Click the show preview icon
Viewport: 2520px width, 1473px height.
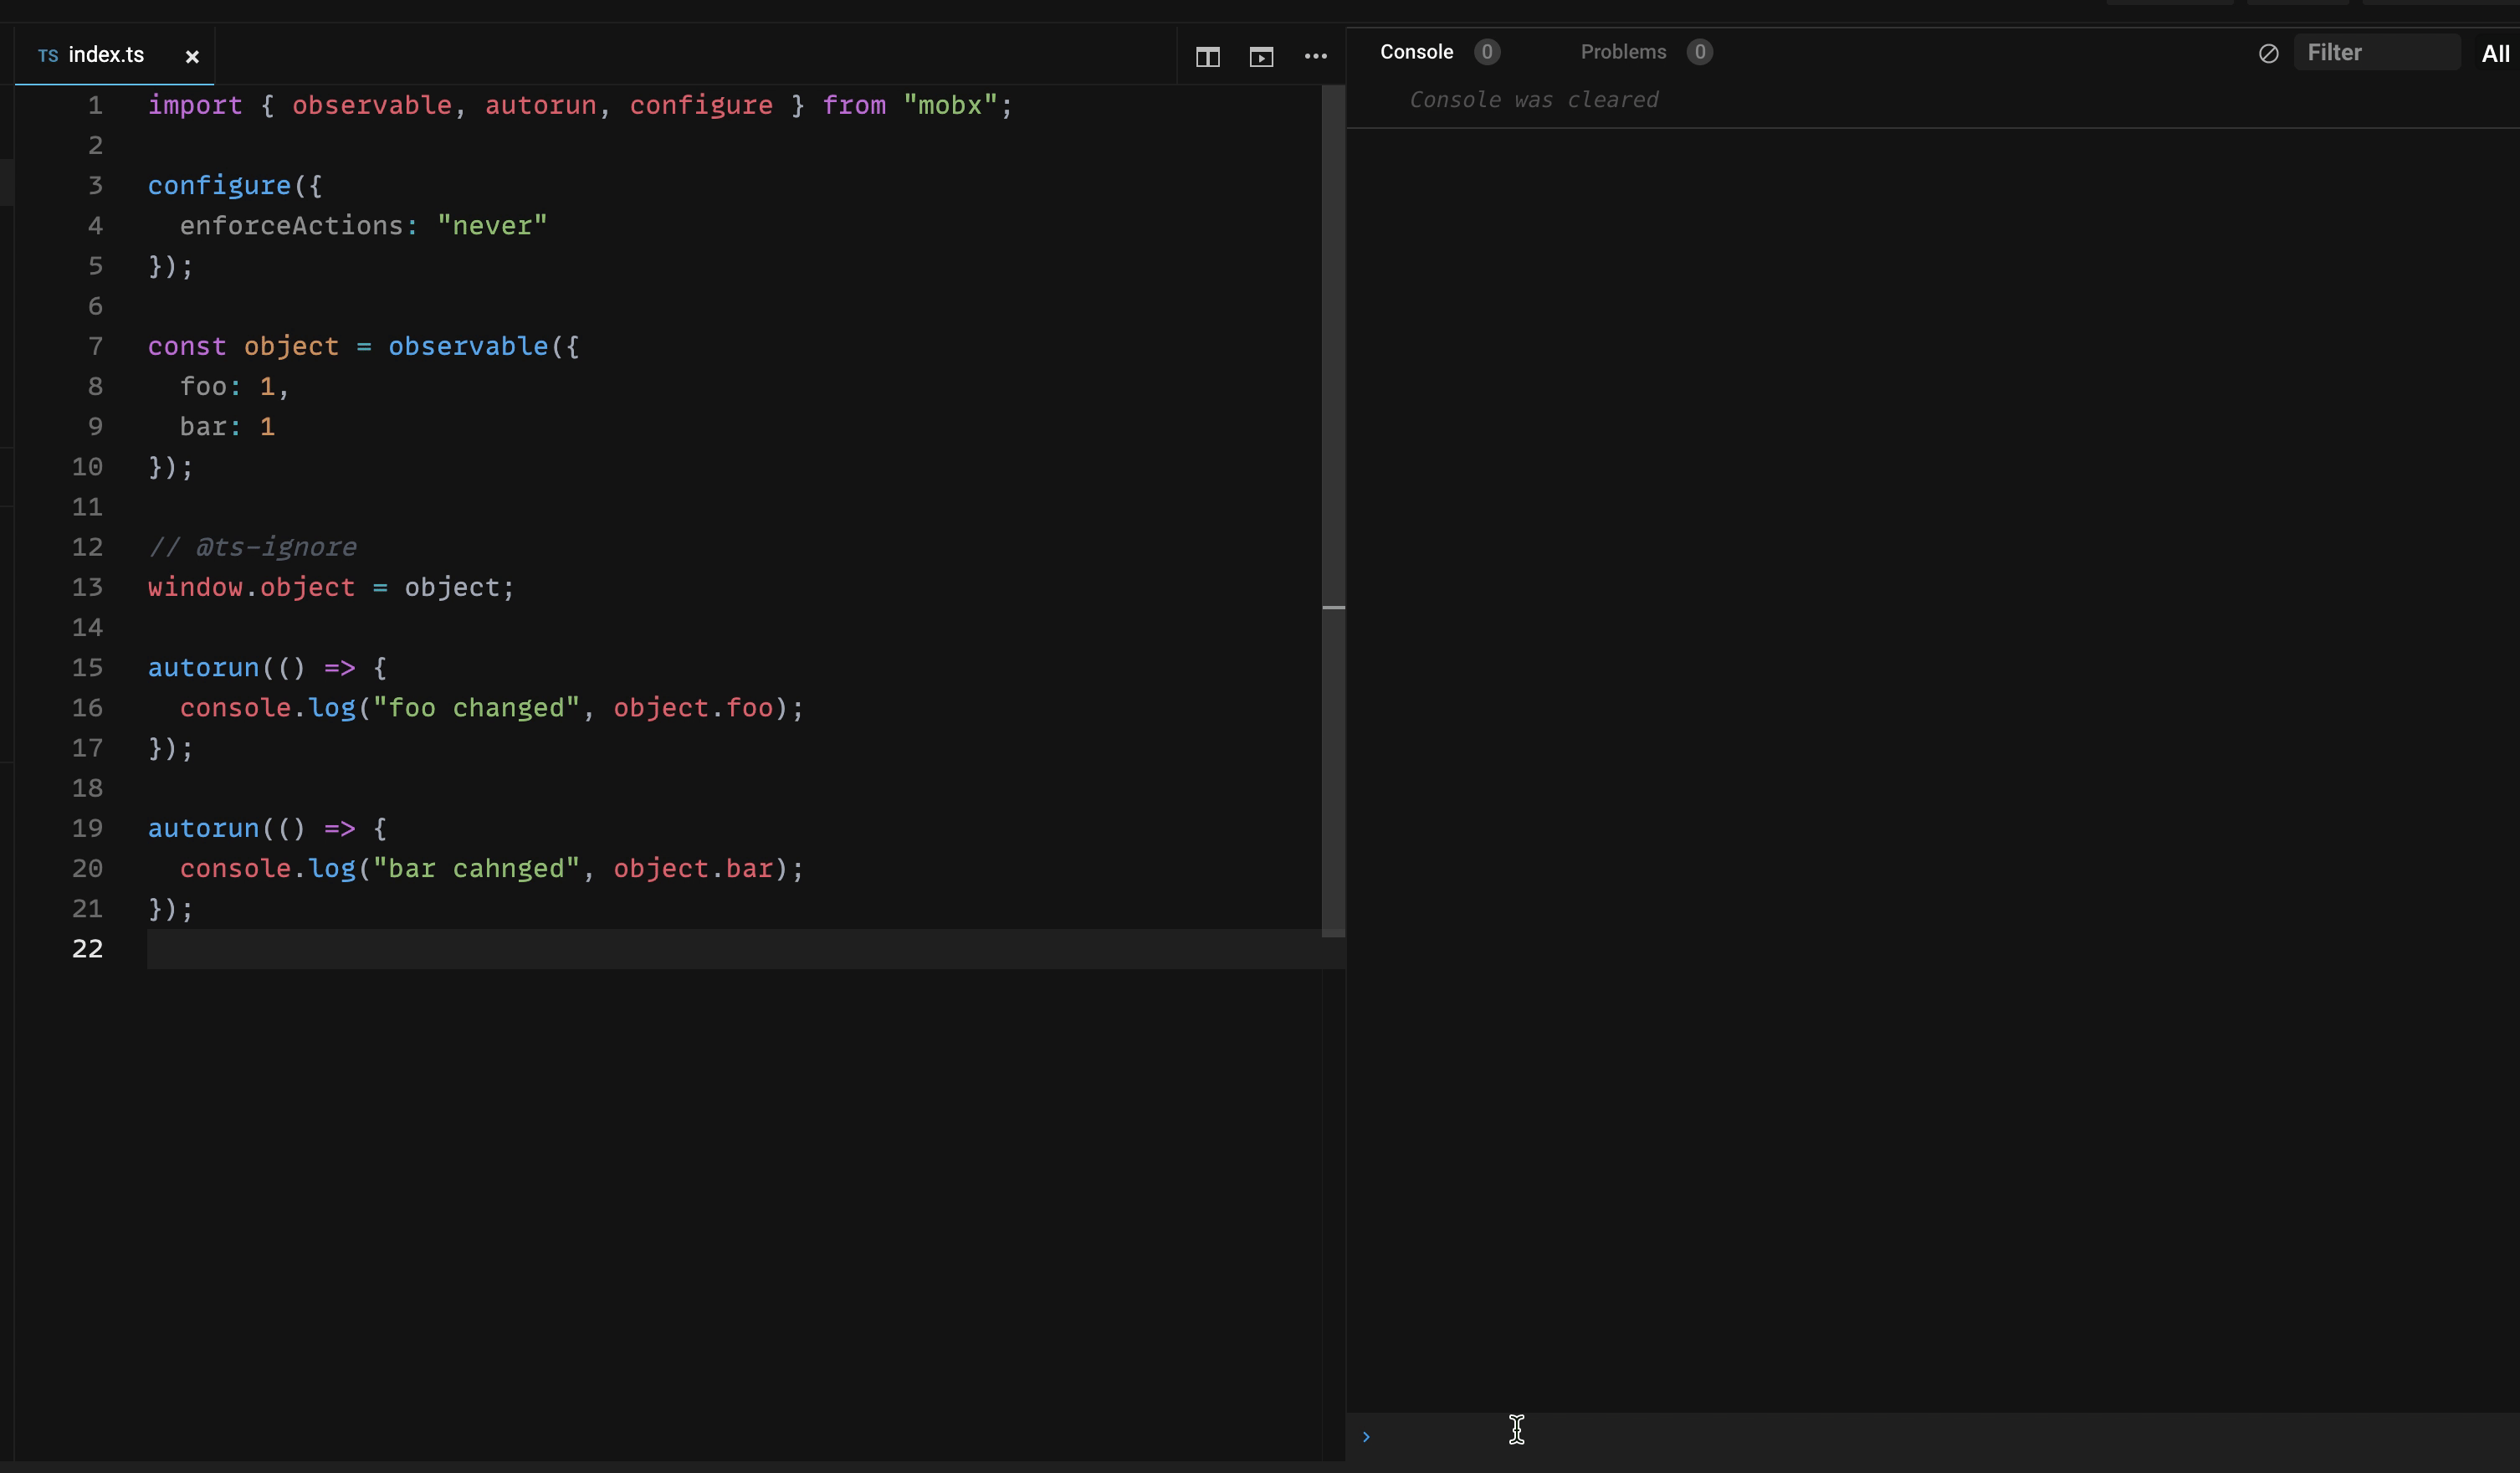1261,57
